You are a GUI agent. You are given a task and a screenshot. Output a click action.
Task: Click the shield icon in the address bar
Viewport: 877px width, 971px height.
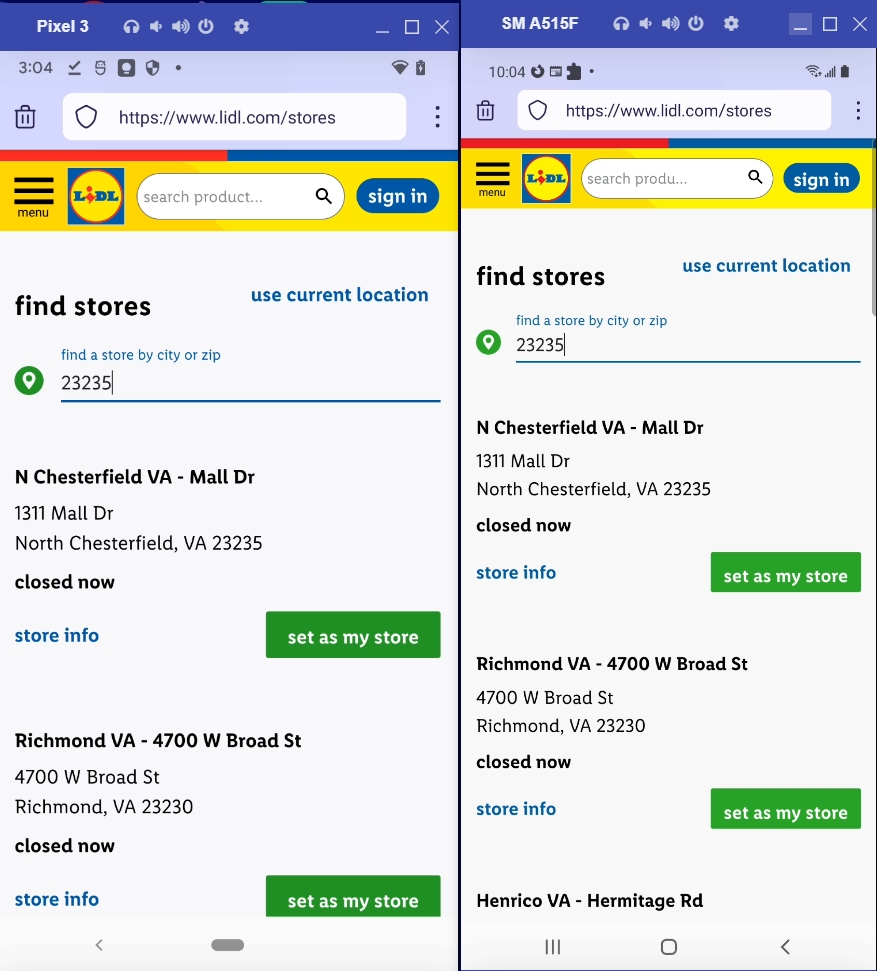[x=86, y=117]
